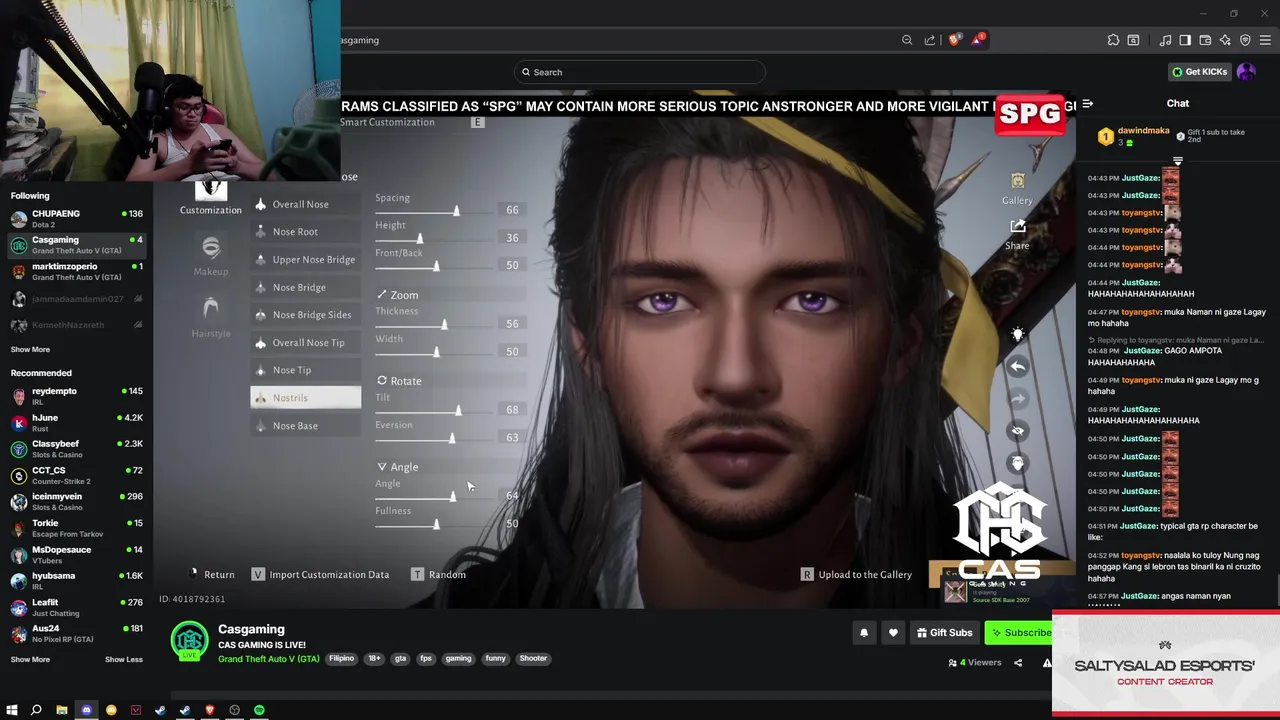
Task: Open Discord from the taskbar
Action: [x=86, y=710]
